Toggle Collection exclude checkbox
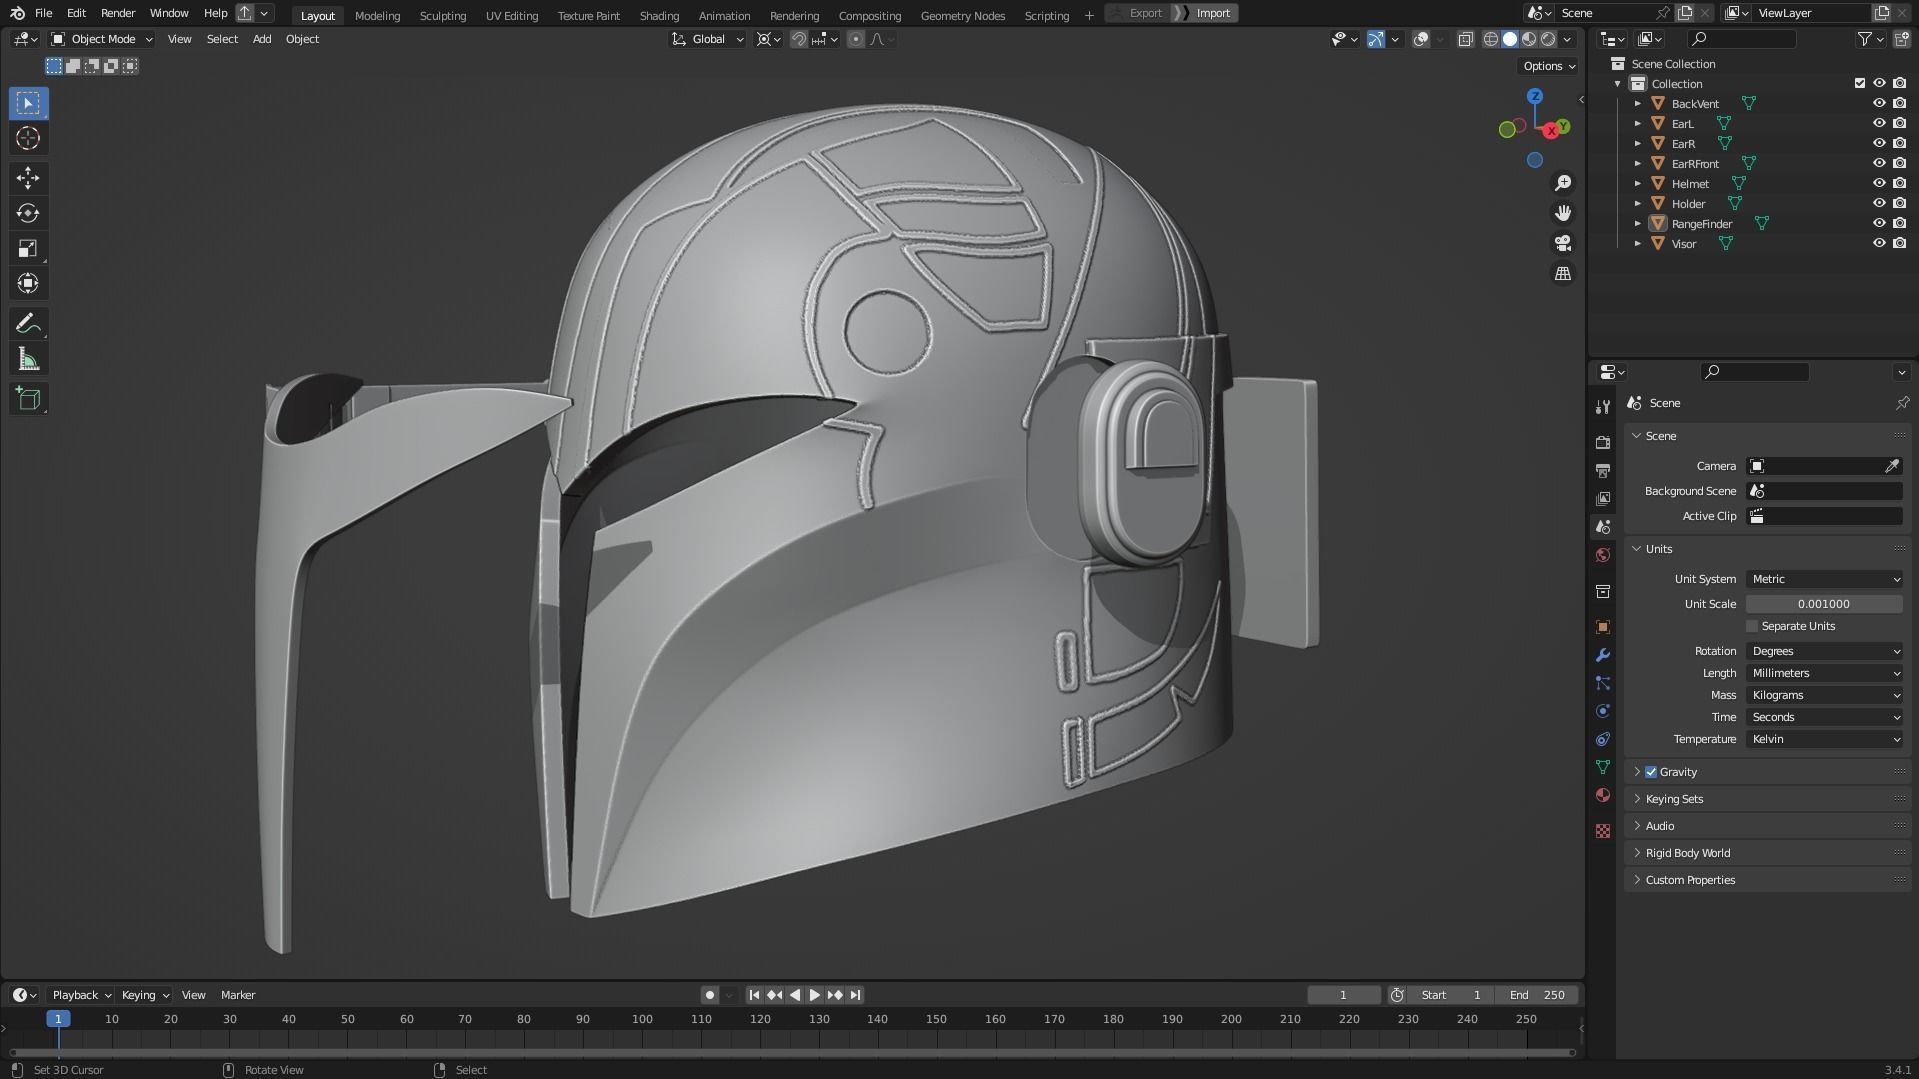The height and width of the screenshot is (1079, 1919). click(1859, 83)
